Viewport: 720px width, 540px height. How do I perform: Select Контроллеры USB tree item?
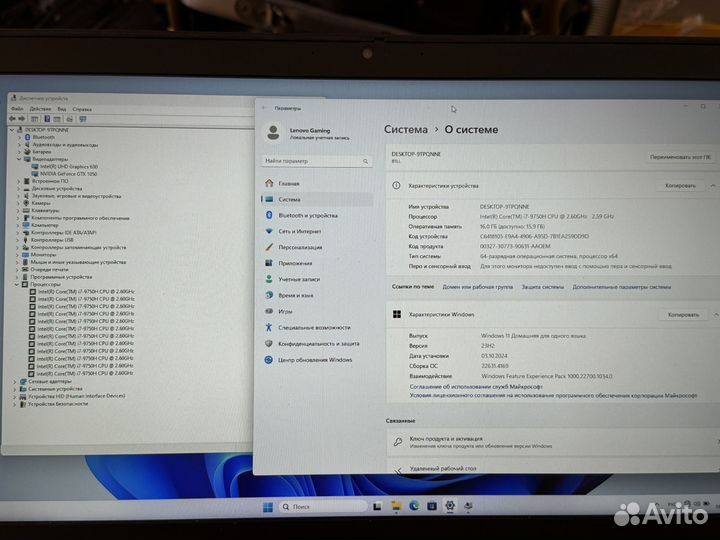pos(52,240)
